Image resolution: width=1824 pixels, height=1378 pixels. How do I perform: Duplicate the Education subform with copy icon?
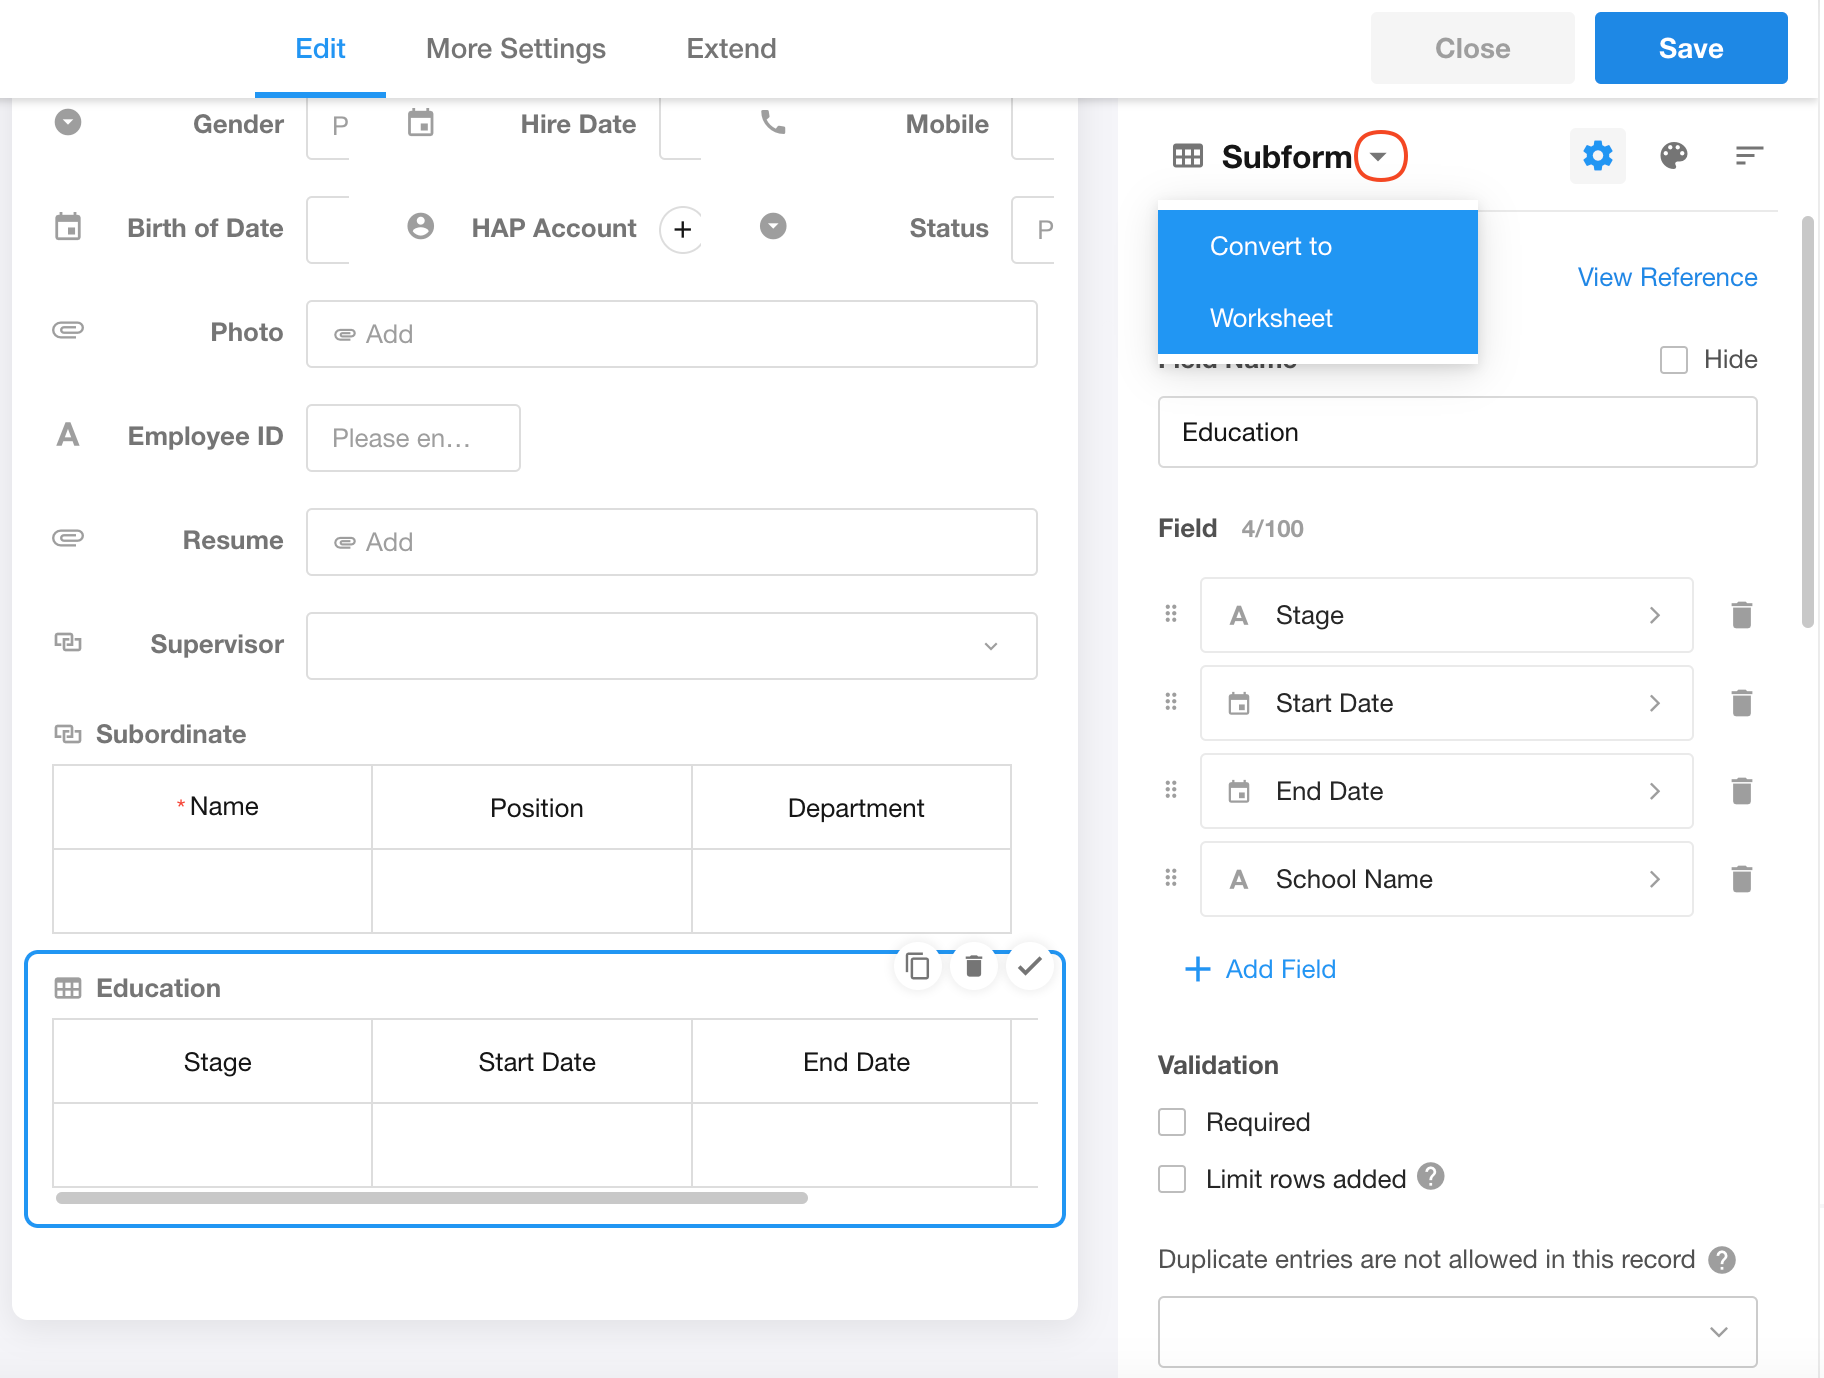917,966
